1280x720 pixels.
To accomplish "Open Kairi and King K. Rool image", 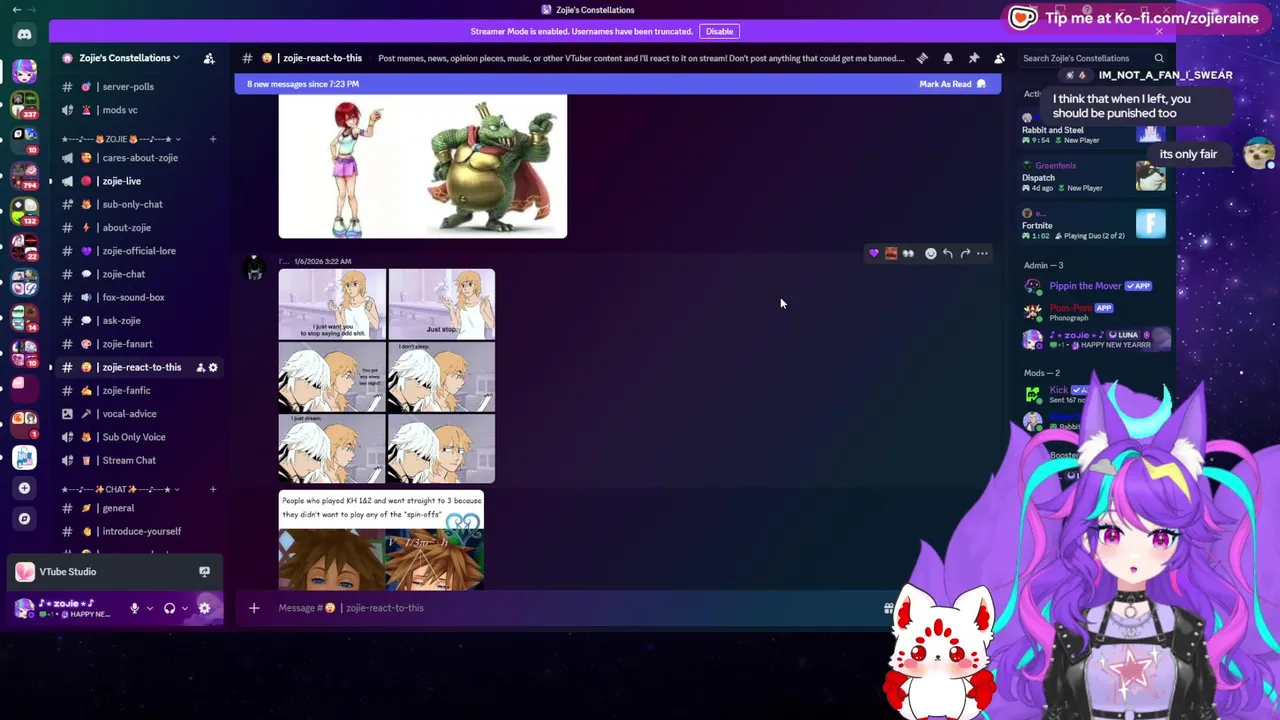I will pyautogui.click(x=423, y=166).
